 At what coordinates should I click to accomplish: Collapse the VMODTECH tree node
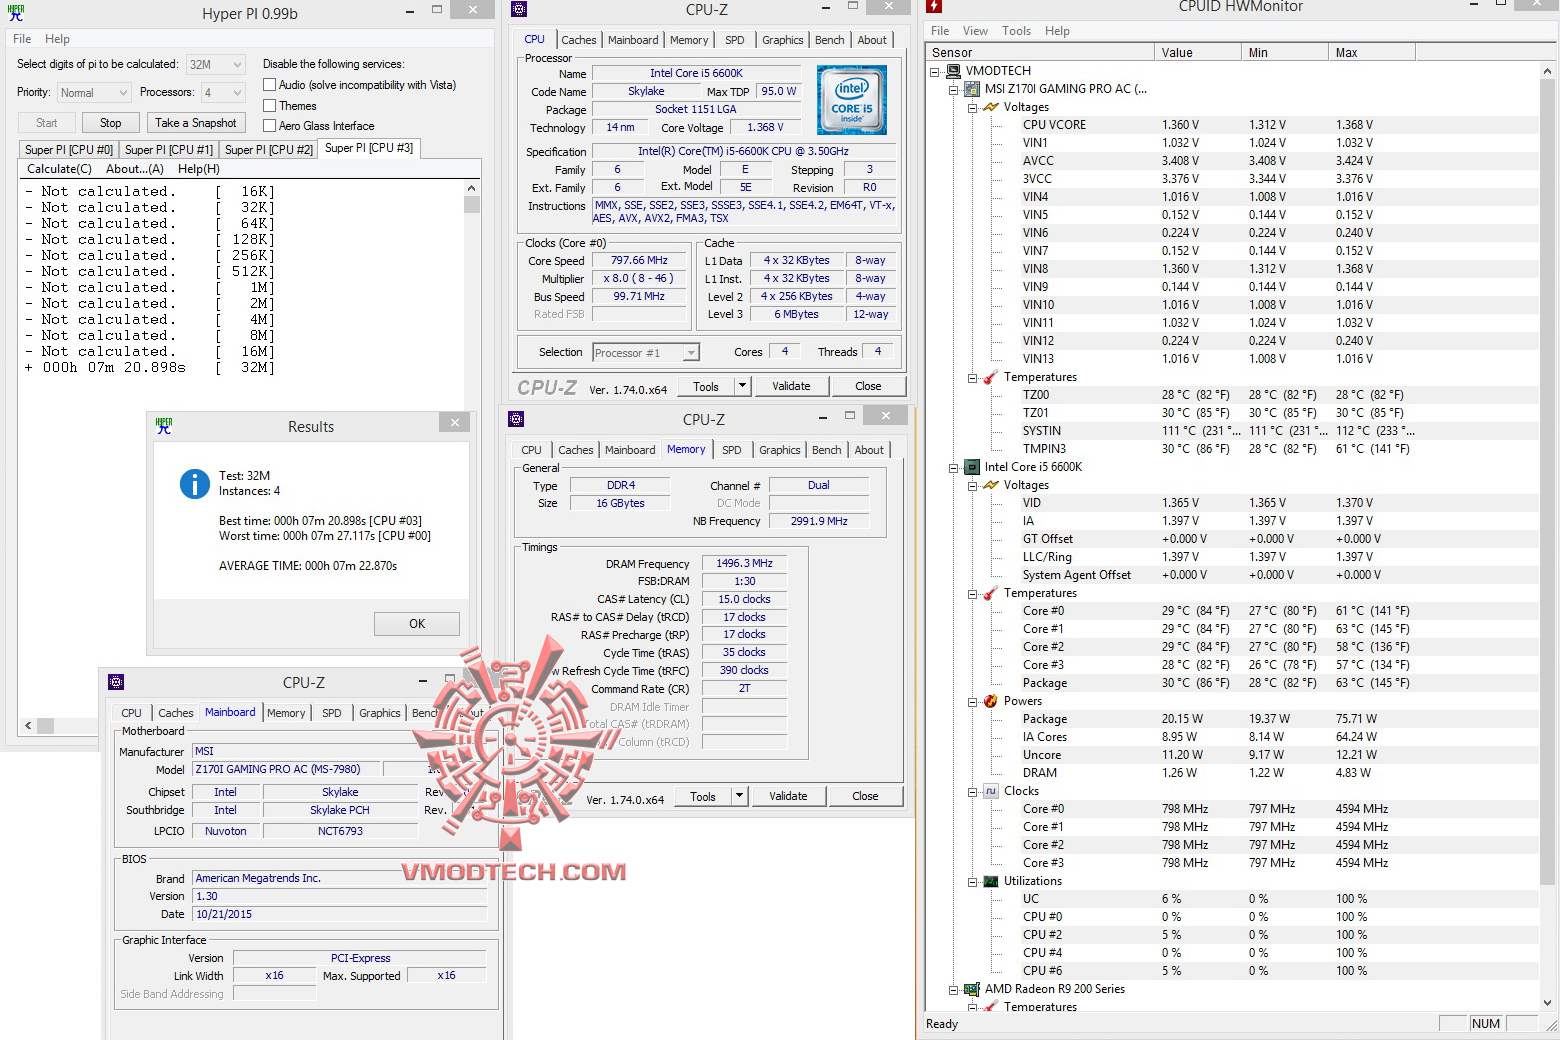[935, 72]
